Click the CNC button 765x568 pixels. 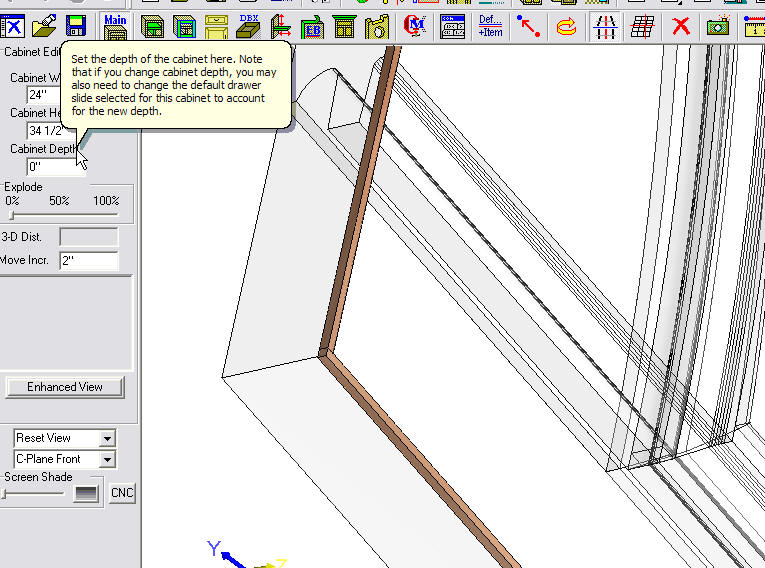point(122,493)
